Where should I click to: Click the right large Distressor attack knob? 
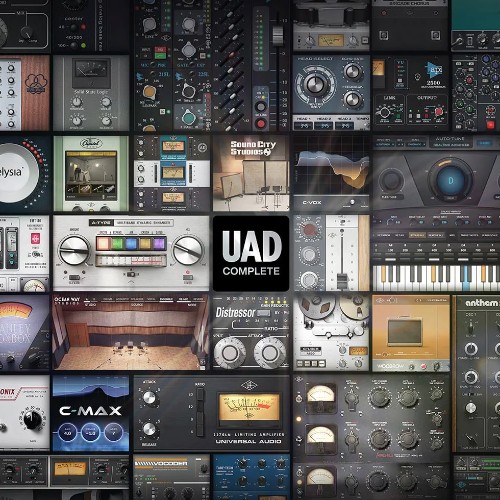point(270,353)
